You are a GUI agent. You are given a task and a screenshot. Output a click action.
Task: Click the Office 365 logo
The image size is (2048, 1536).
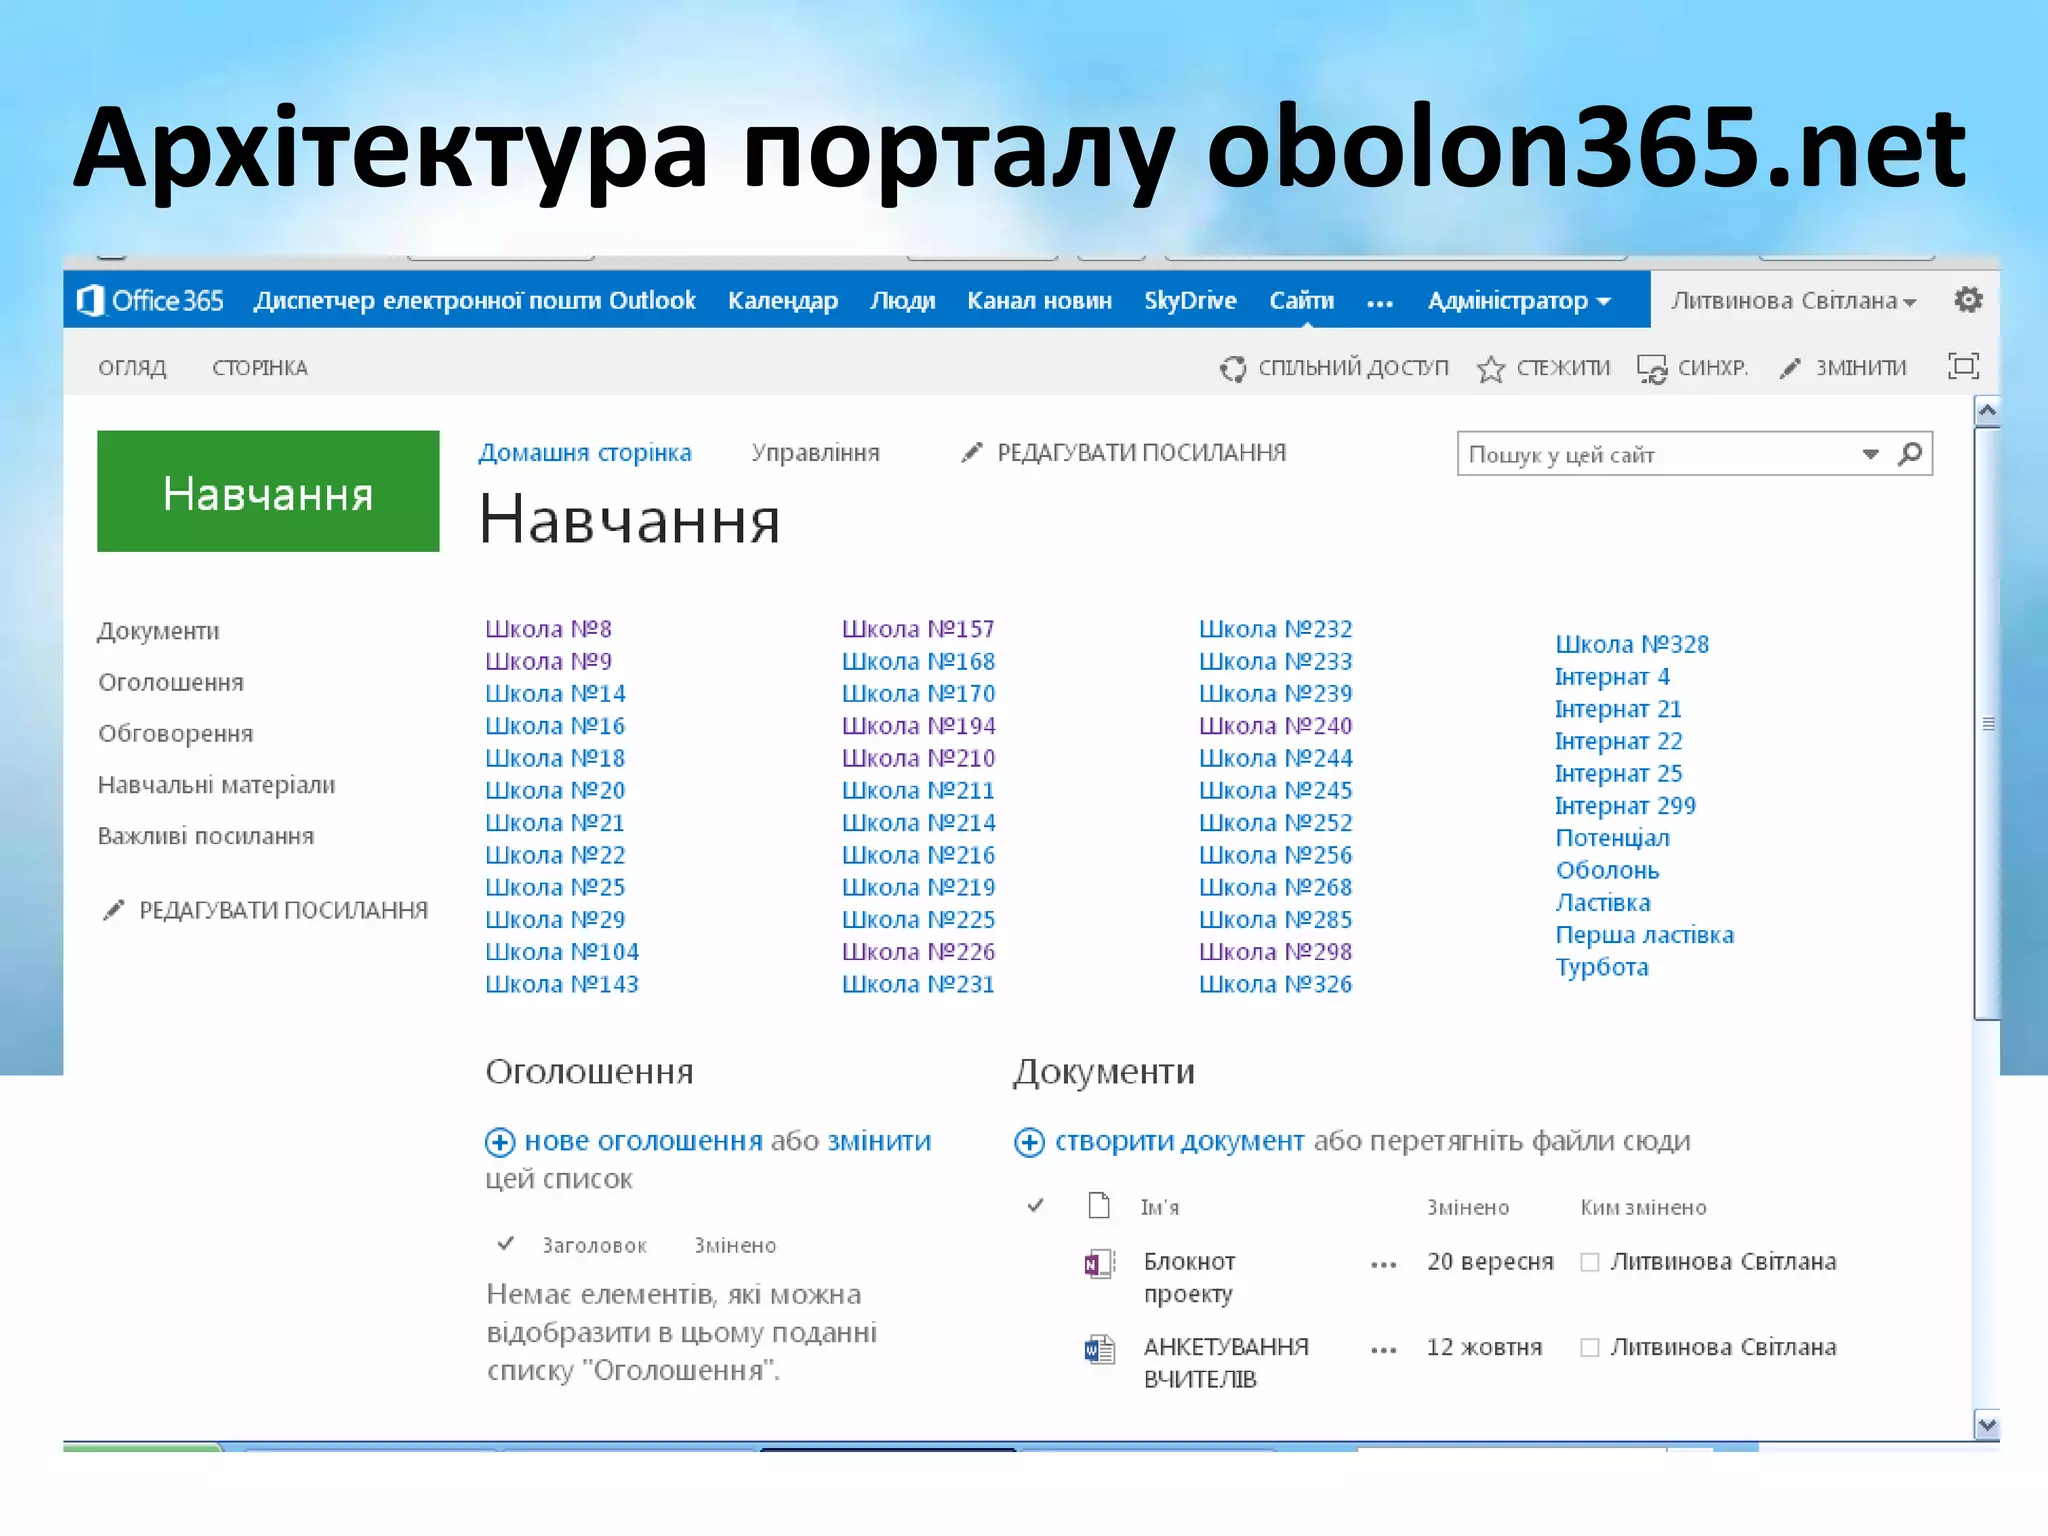[151, 300]
